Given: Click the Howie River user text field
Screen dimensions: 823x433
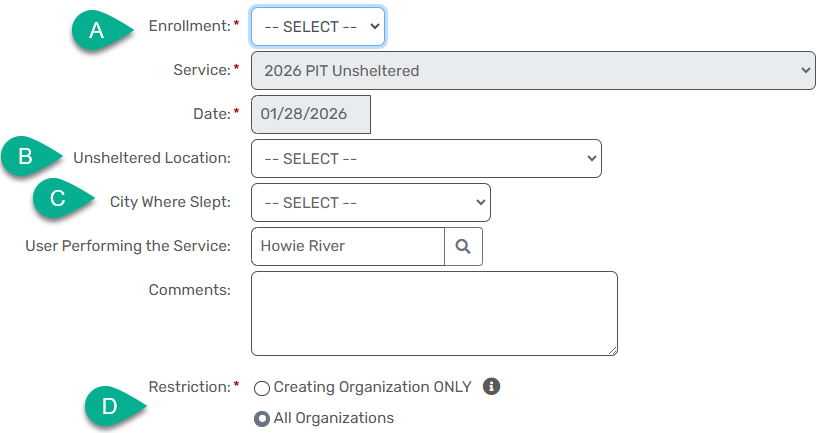Looking at the screenshot, I should point(346,246).
